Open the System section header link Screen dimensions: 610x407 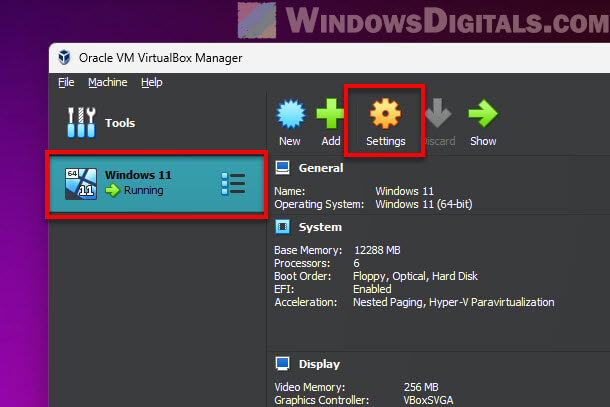tap(320, 227)
